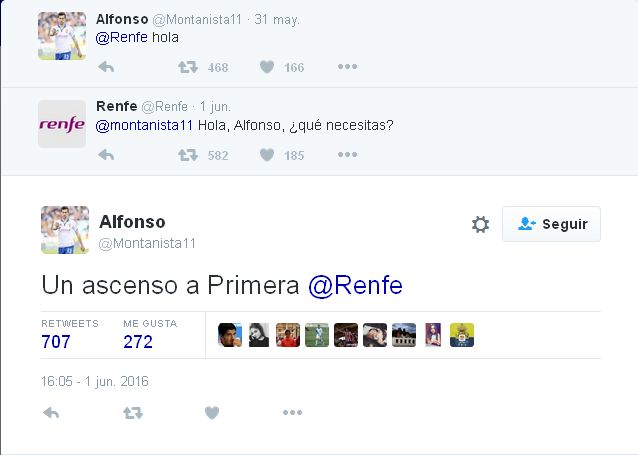Click the Seguir follow button
The height and width of the screenshot is (455, 638).
click(551, 224)
